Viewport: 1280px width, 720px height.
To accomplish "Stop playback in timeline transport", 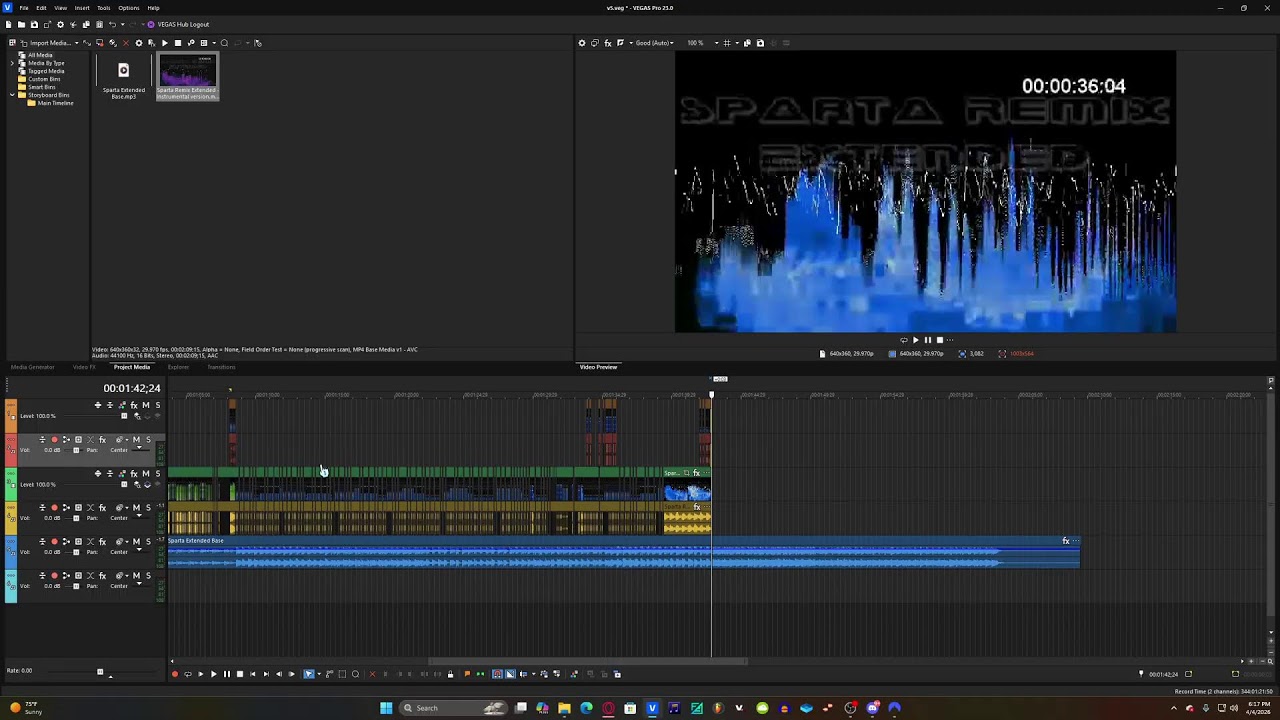I will (x=239, y=674).
